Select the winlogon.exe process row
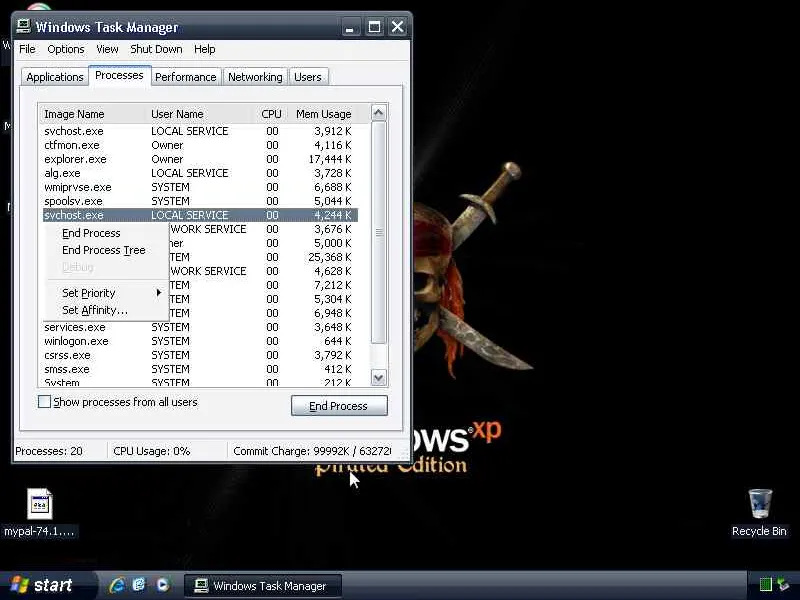The width and height of the screenshot is (800, 600). pos(200,341)
